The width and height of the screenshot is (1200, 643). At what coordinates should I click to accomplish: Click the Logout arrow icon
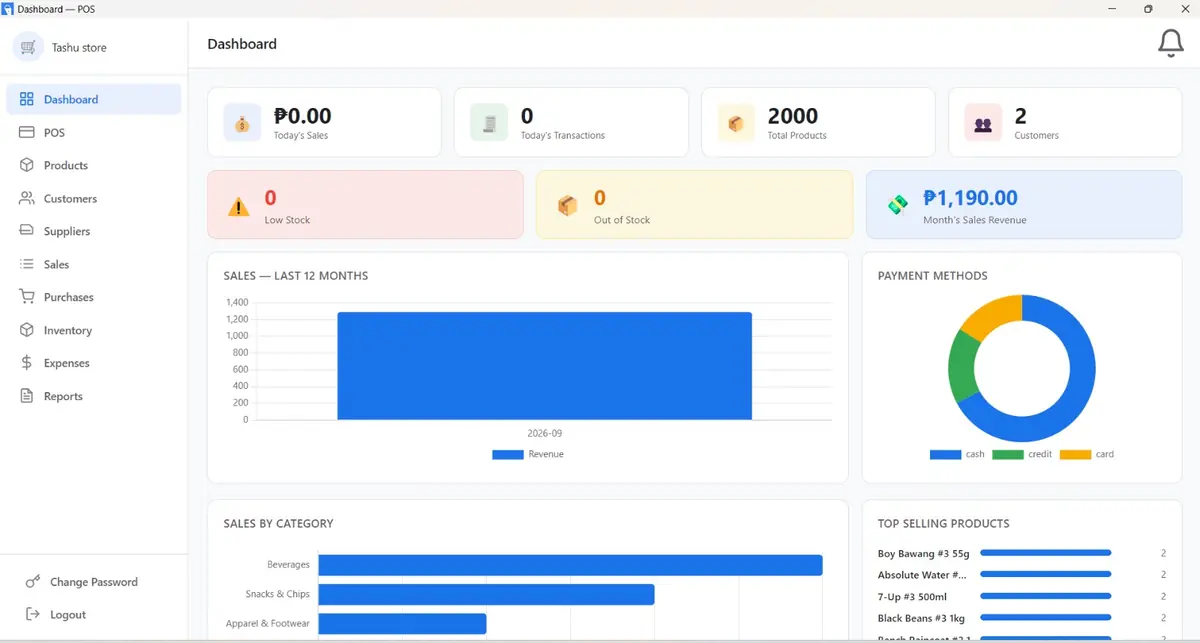click(33, 614)
